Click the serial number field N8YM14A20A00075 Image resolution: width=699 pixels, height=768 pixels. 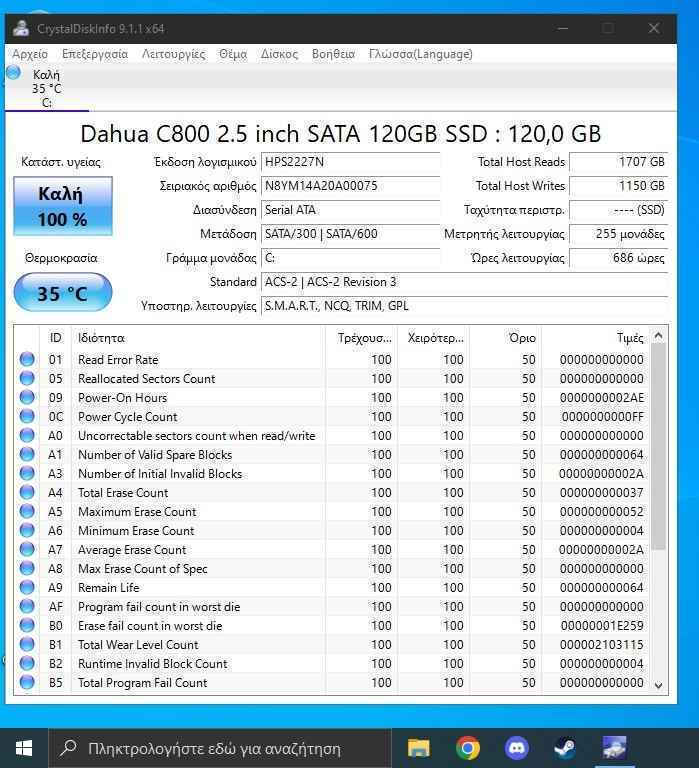[x=350, y=186]
